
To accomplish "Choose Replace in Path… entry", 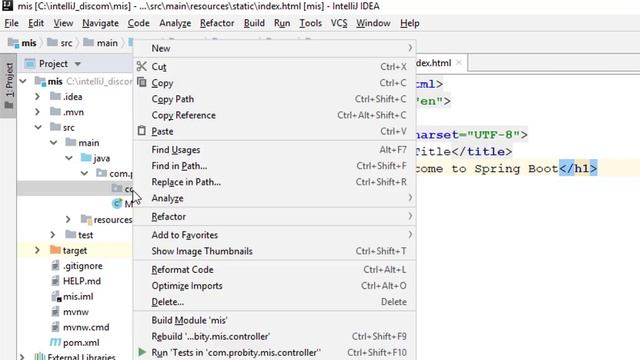I will tap(274, 182).
